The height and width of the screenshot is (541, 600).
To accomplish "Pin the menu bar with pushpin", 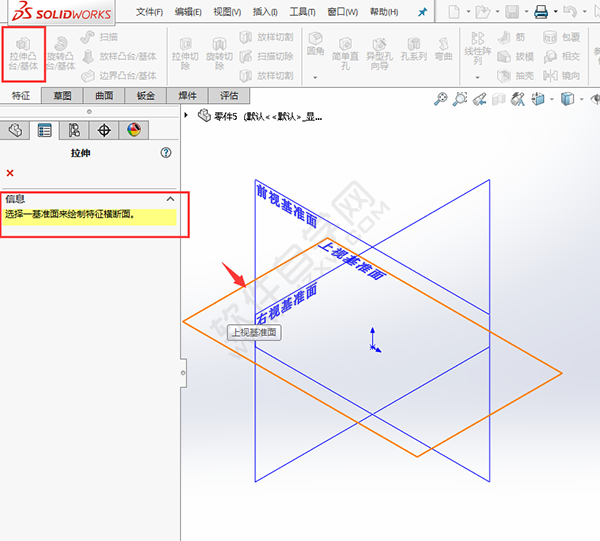I will [x=422, y=12].
